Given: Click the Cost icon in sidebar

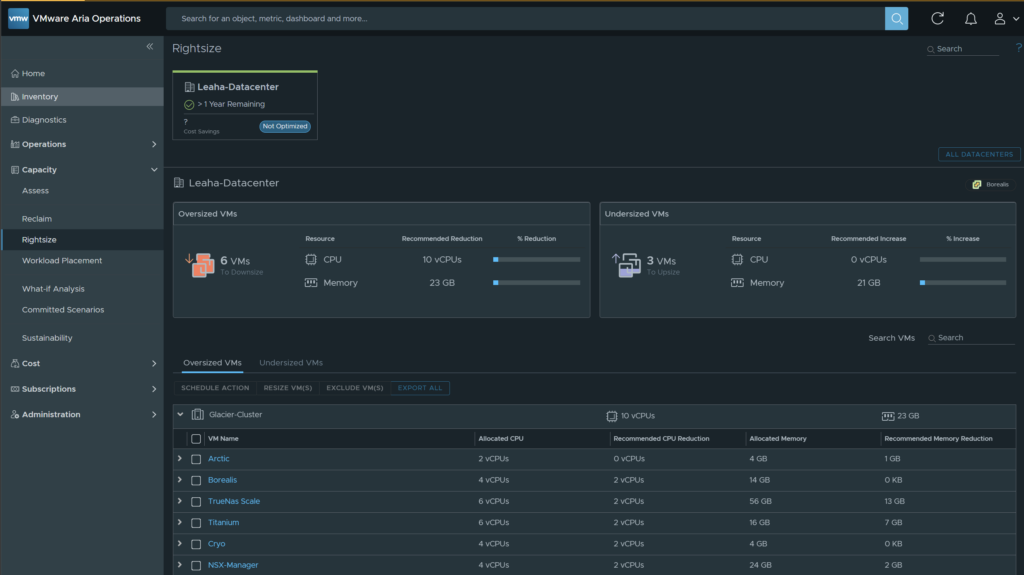Looking at the screenshot, I should tap(14, 363).
